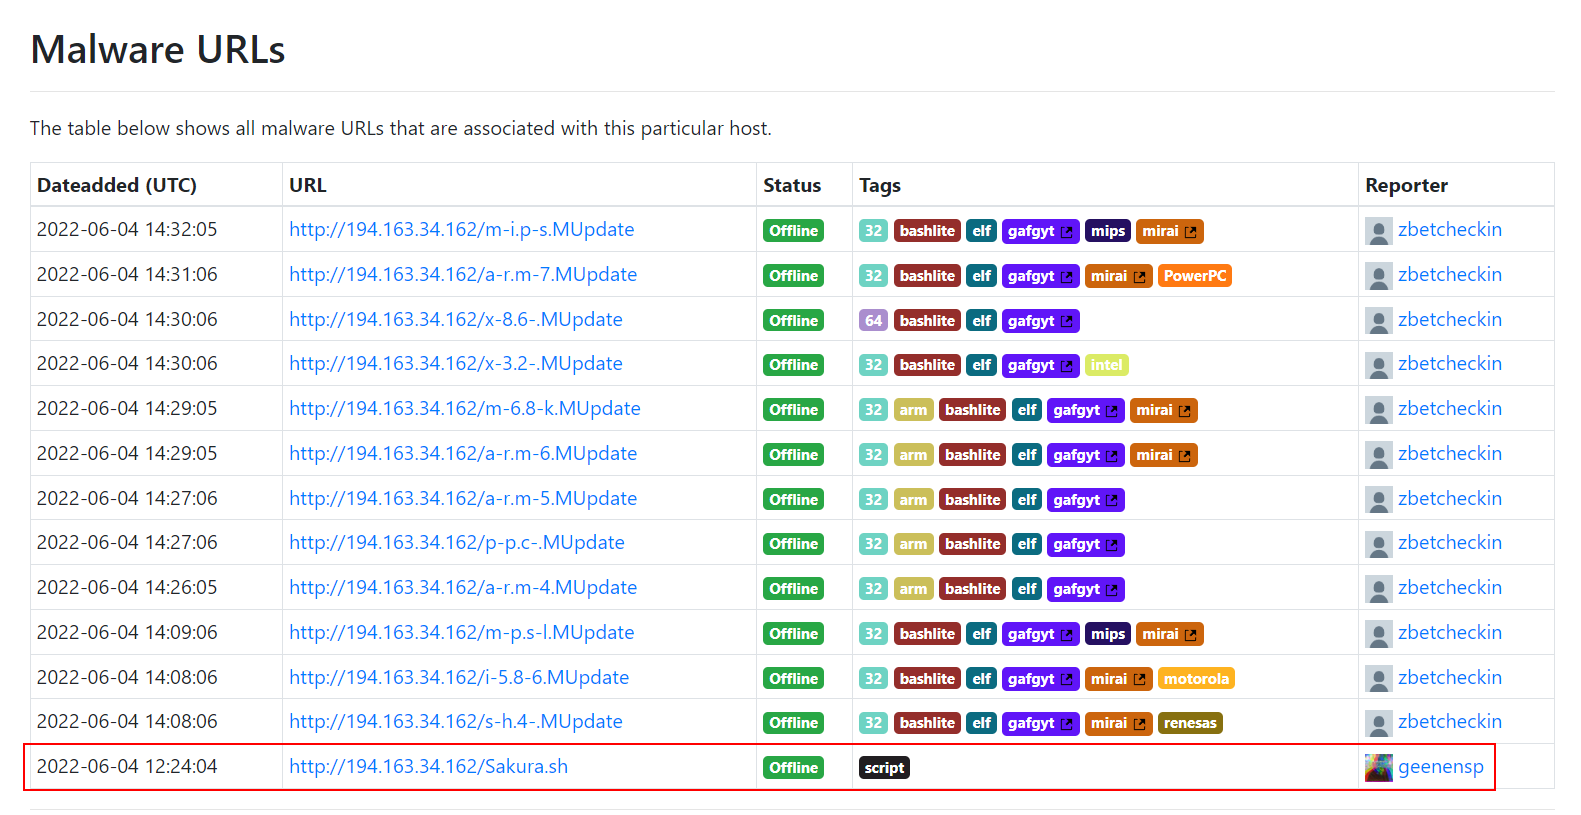Open the a-r.m-7.MUpdate URL link
Viewport: 1581px width, 815px height.
coord(463,274)
